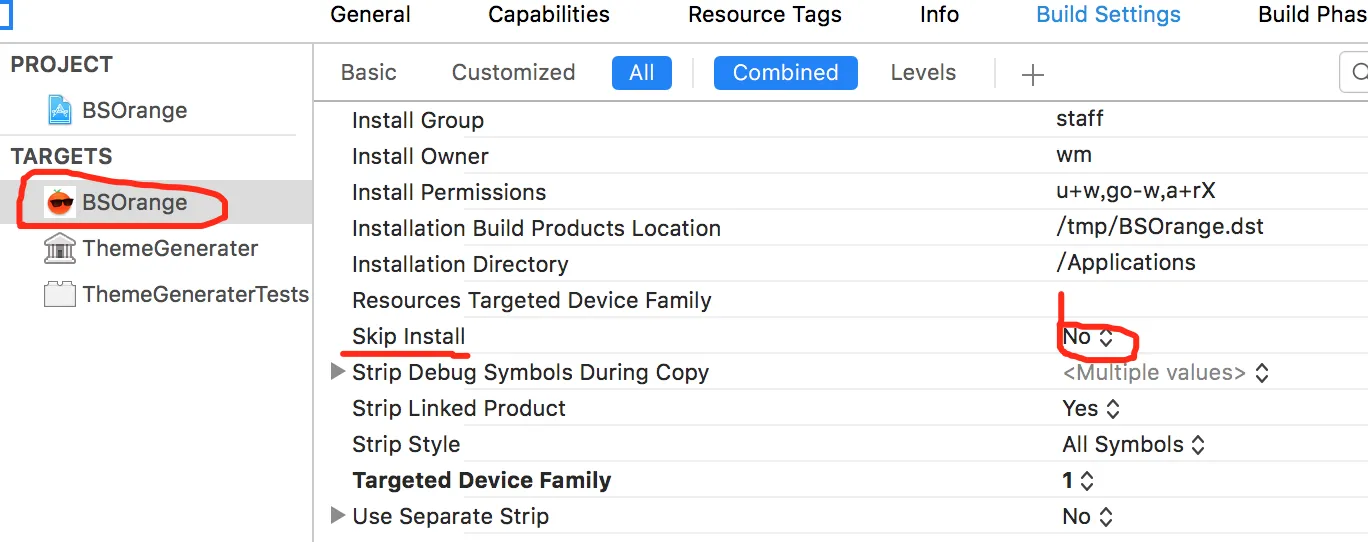This screenshot has width=1368, height=542.
Task: Switch to Levels view
Action: pyautogui.click(x=923, y=73)
